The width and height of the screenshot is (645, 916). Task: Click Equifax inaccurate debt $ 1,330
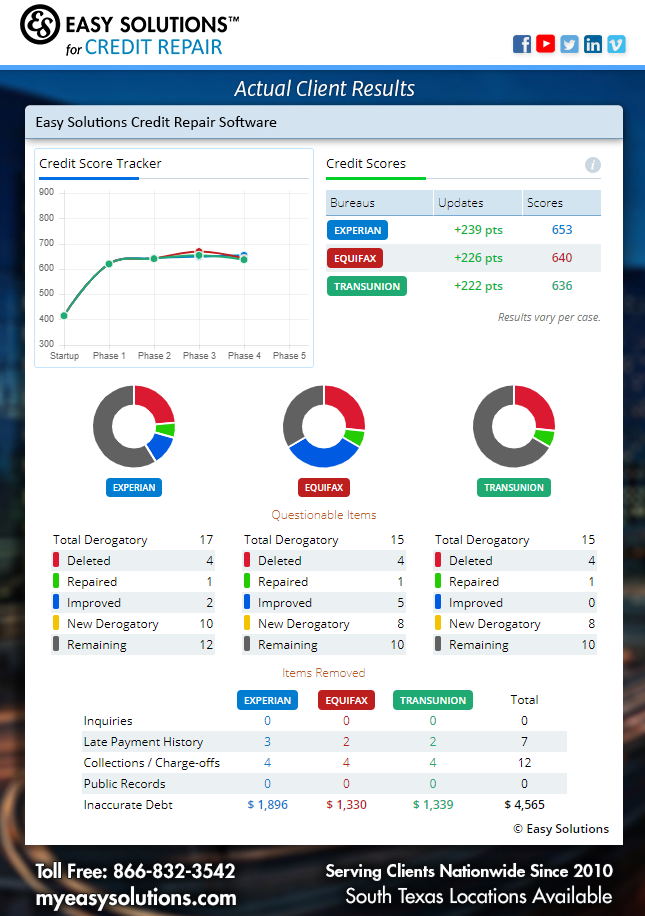coord(346,804)
